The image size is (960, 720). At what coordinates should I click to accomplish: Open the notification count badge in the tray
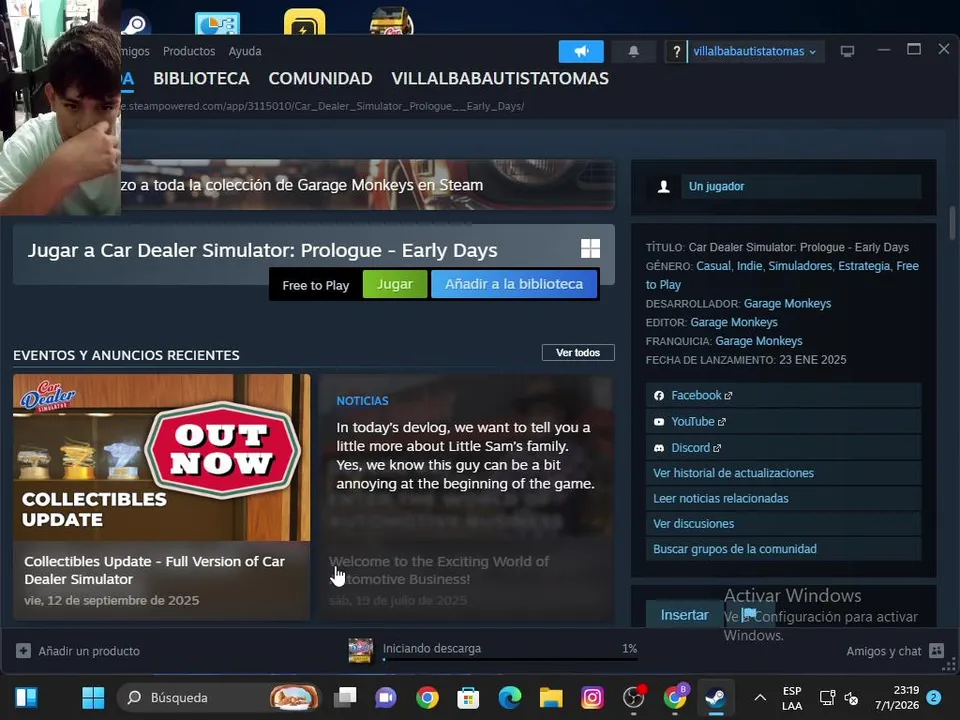pos(933,697)
